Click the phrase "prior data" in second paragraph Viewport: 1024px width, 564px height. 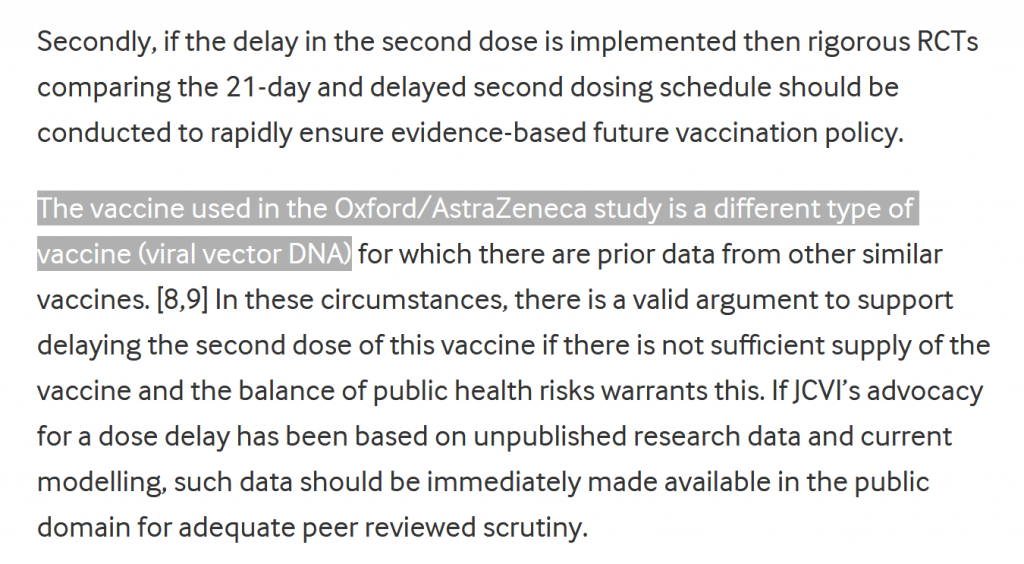coord(656,254)
